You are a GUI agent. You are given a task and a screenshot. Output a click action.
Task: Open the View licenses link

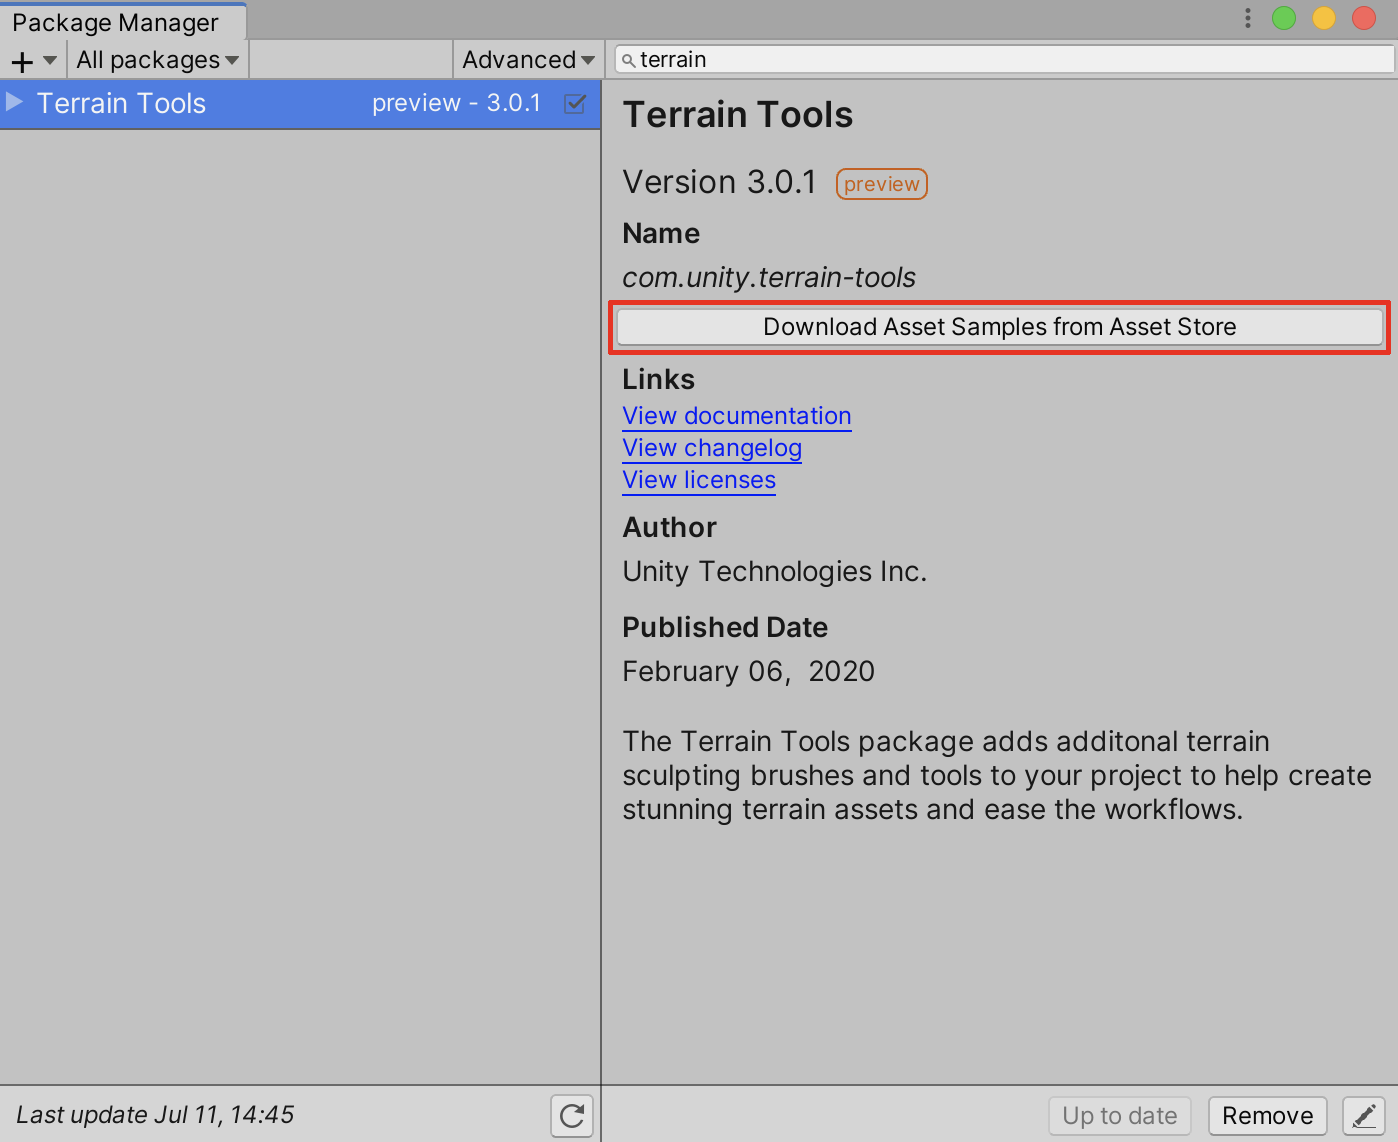699,480
